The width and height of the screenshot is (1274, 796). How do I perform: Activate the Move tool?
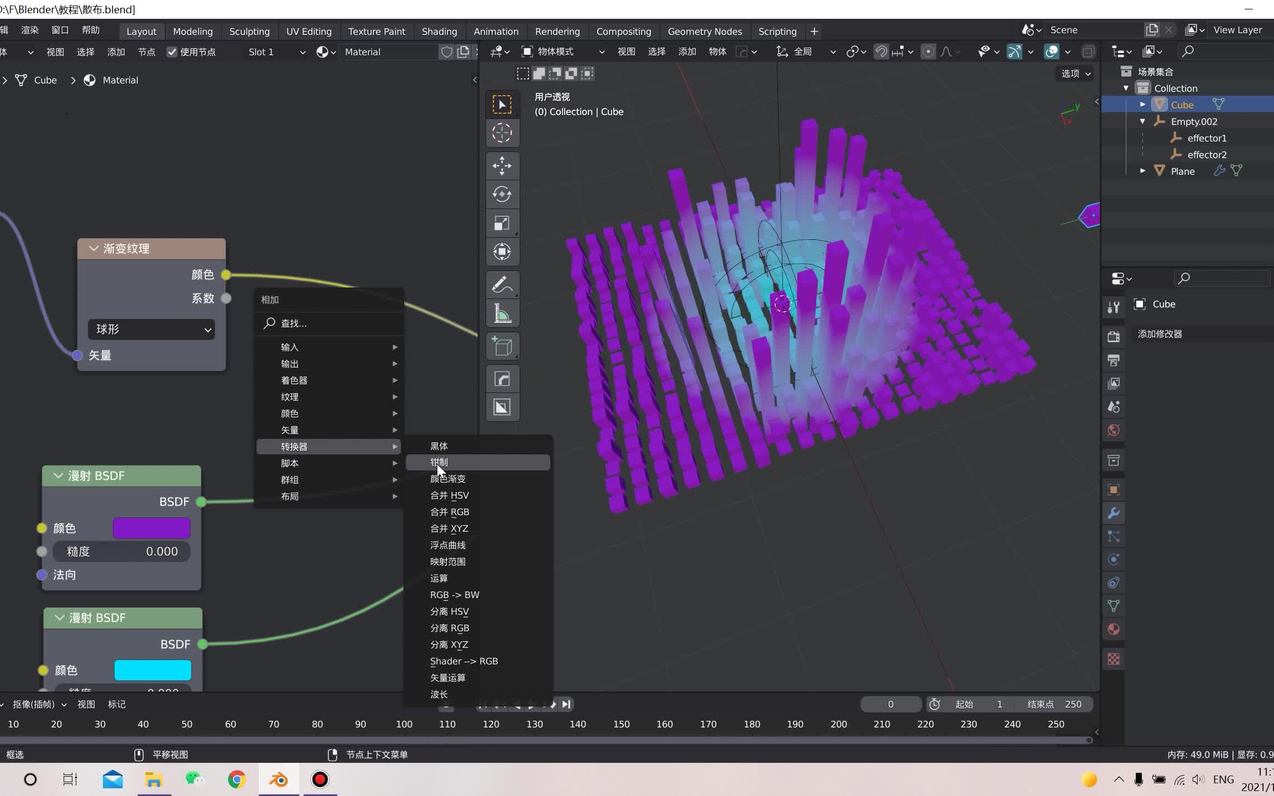502,165
